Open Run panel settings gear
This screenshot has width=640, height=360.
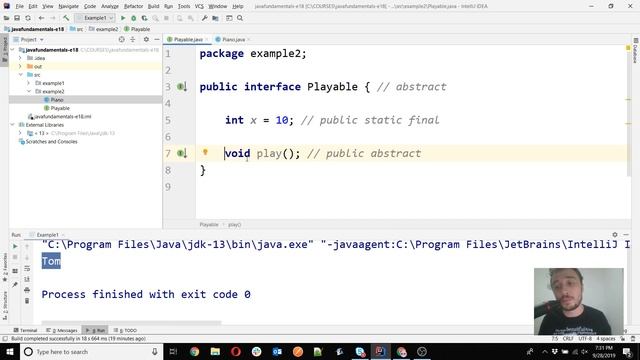615,235
